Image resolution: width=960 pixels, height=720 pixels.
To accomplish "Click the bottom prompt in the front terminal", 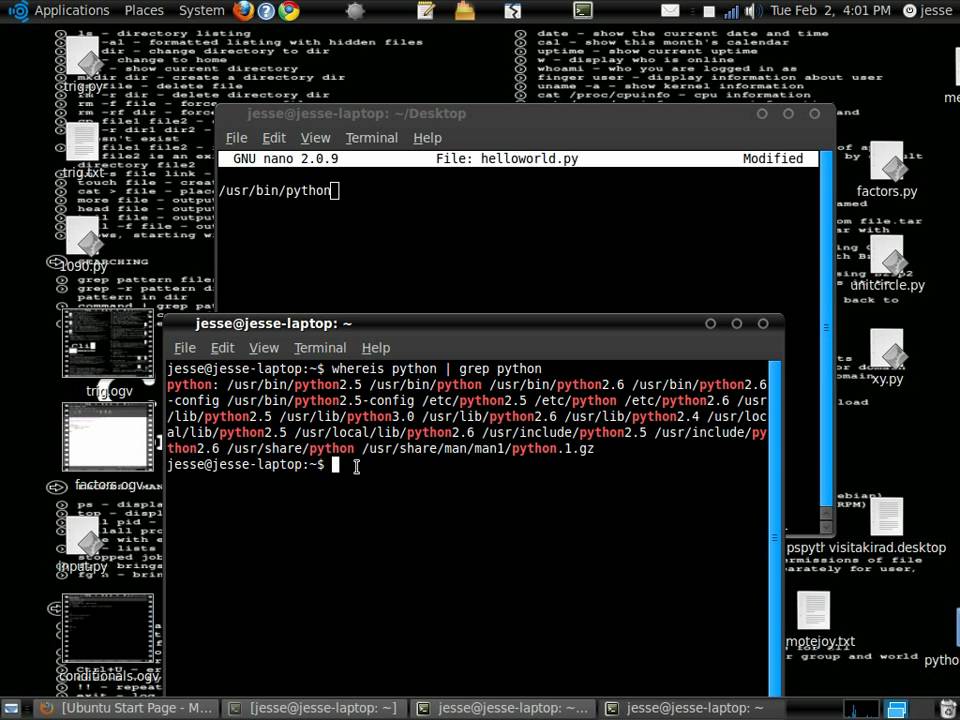I will coord(246,464).
